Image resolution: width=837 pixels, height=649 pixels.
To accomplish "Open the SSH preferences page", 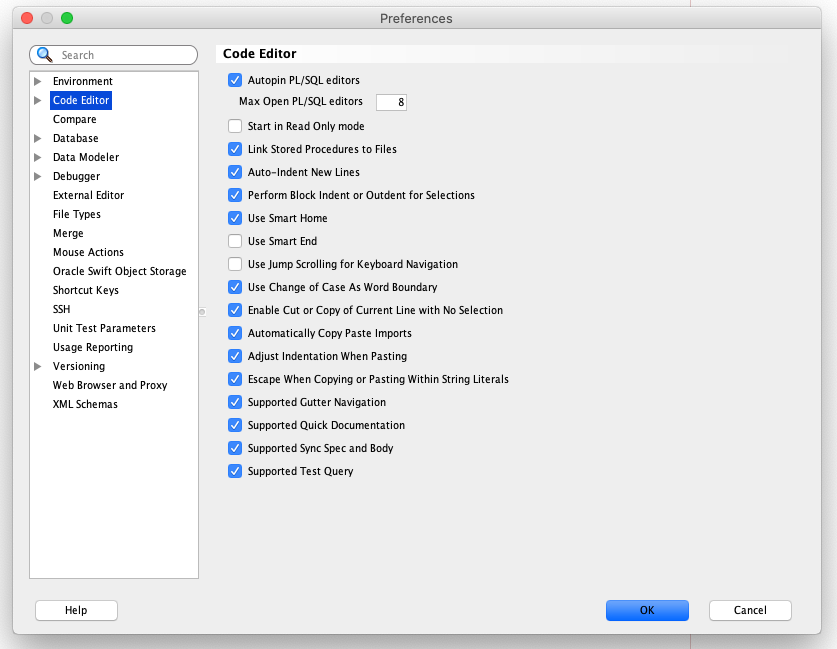I will point(62,309).
